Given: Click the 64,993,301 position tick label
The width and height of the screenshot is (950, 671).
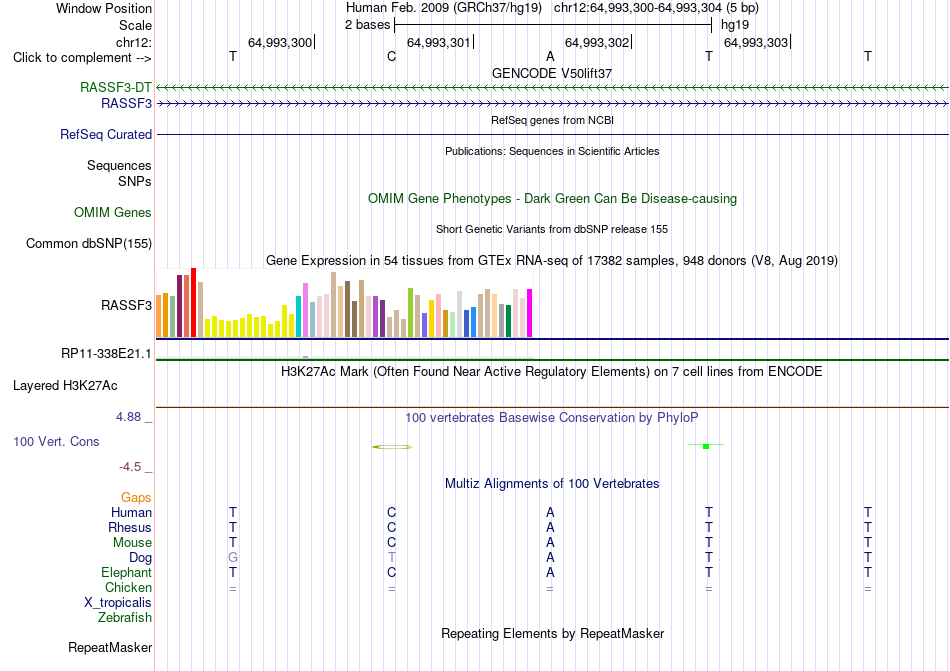Looking at the screenshot, I should pos(438,42).
